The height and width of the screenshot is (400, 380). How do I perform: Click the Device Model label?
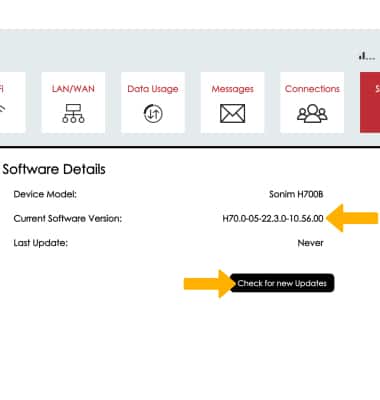click(x=45, y=194)
